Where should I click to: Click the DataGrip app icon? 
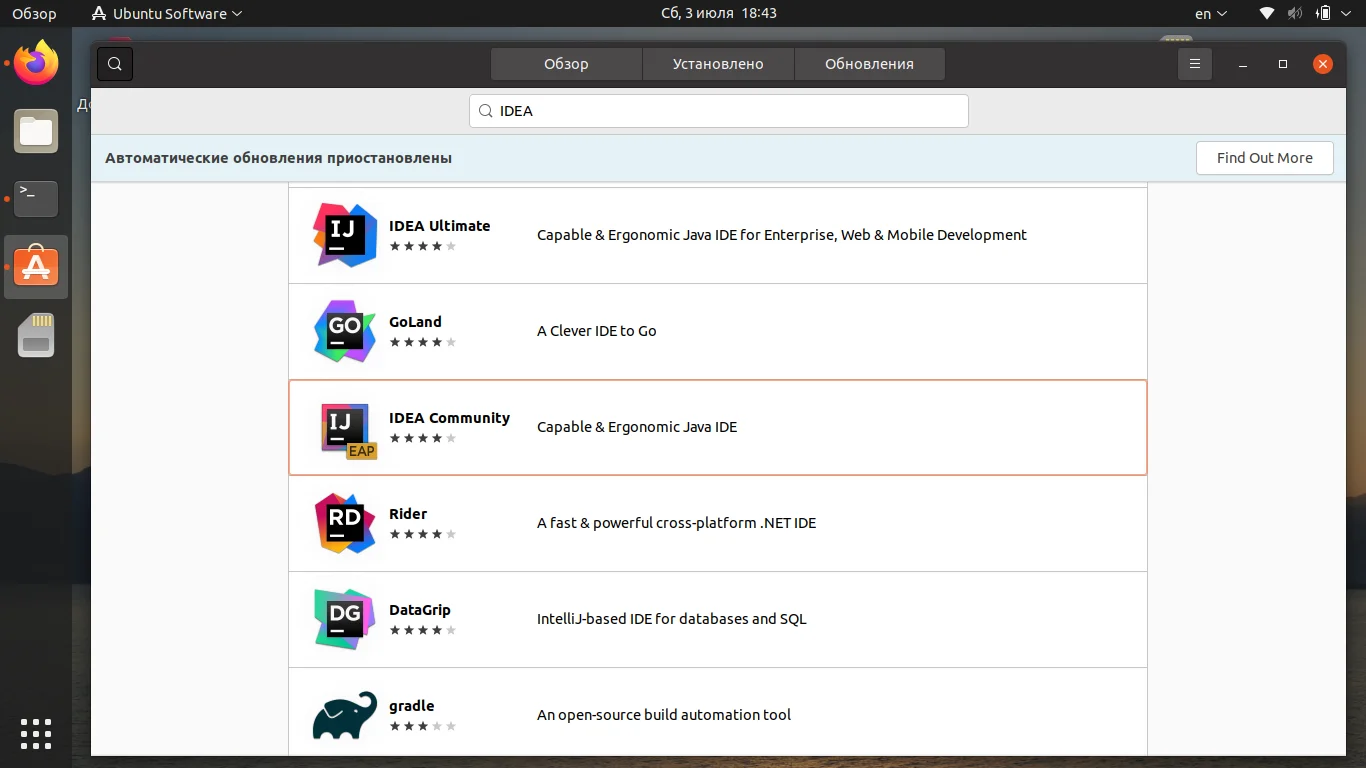(x=345, y=619)
